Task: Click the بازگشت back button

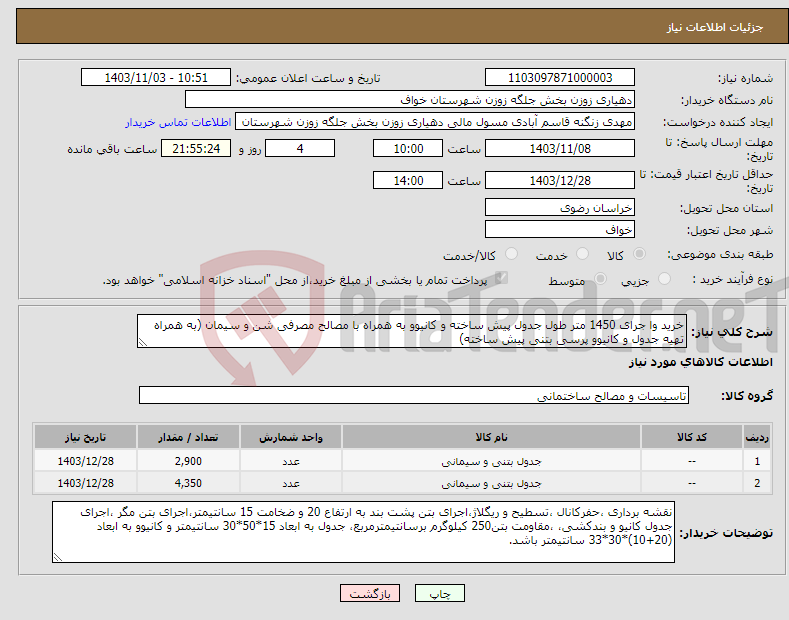Action: tap(370, 594)
